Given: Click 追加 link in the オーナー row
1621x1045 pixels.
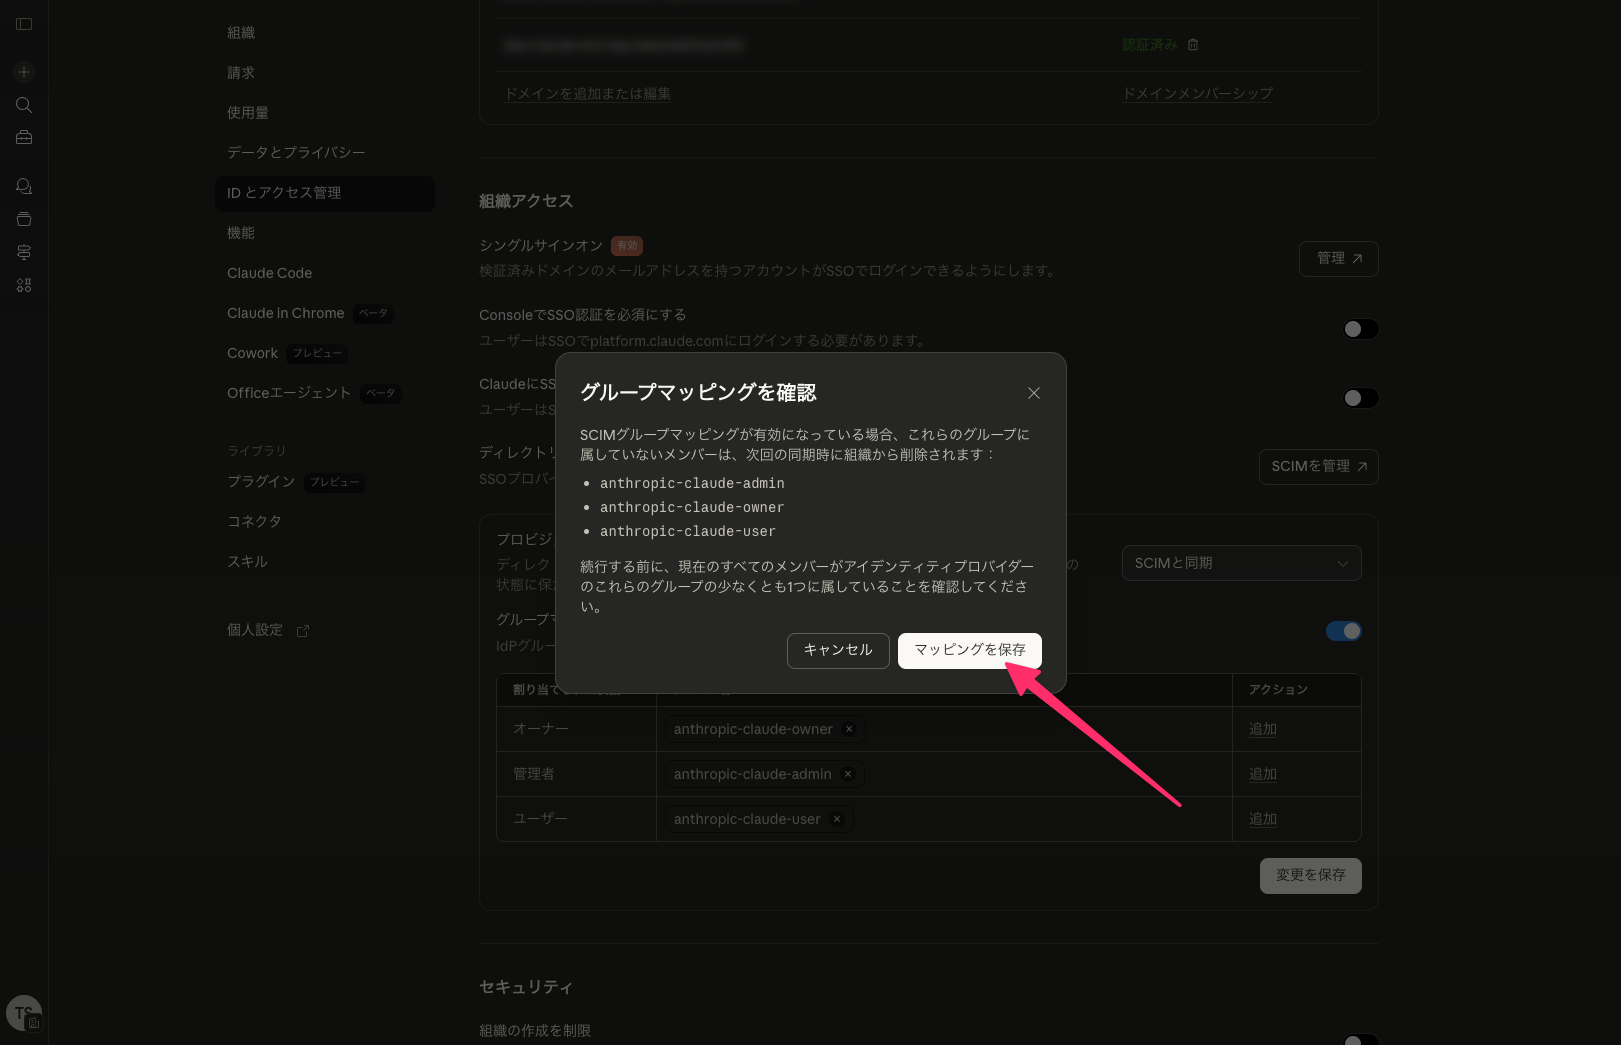Looking at the screenshot, I should pyautogui.click(x=1262, y=729).
